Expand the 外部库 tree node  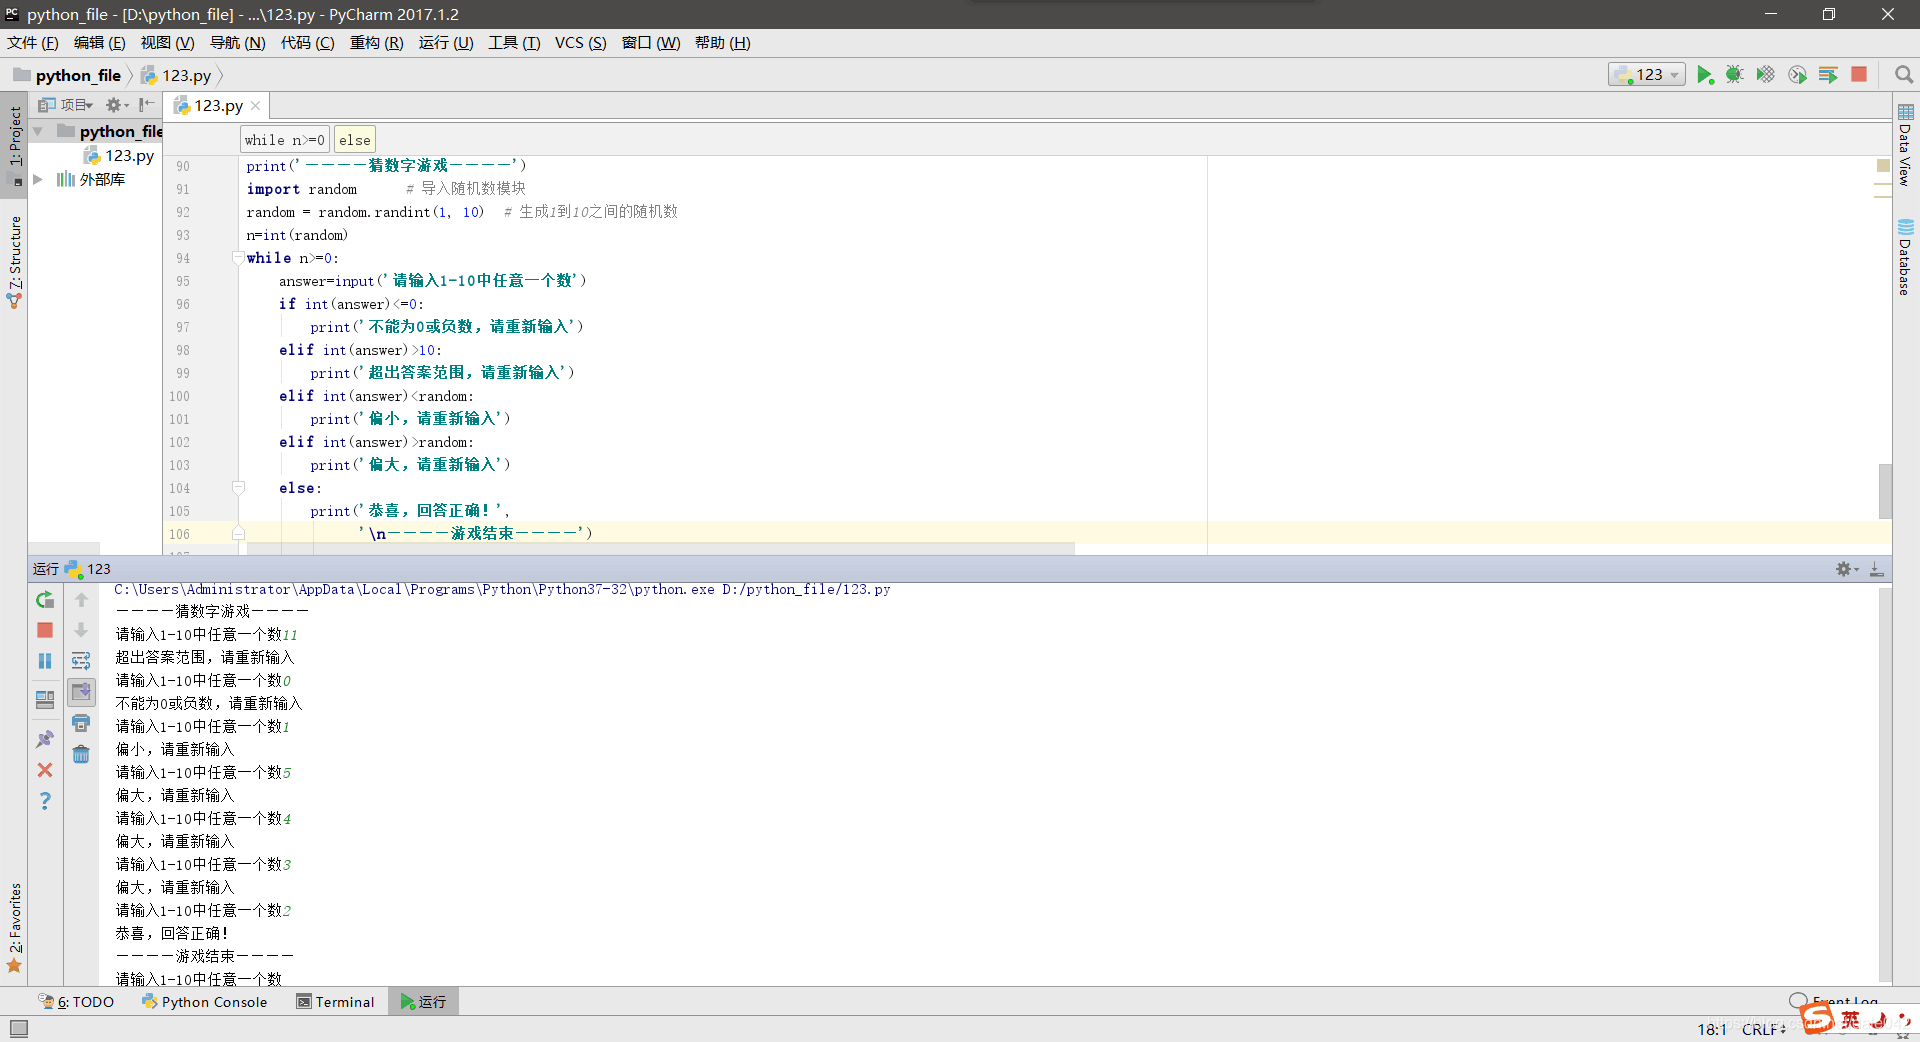[x=38, y=179]
